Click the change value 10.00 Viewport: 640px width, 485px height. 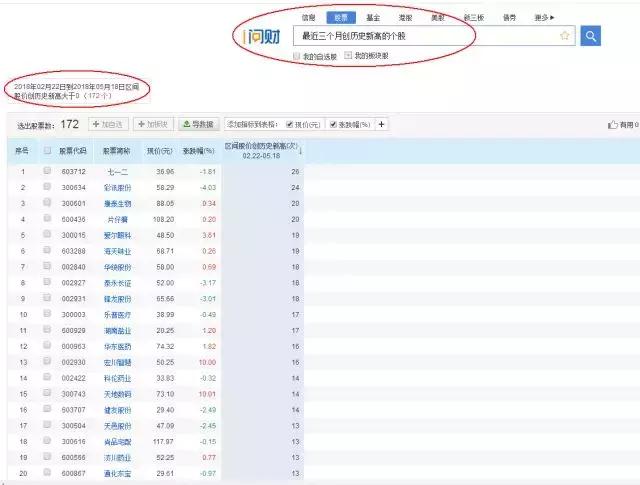pyautogui.click(x=207, y=363)
